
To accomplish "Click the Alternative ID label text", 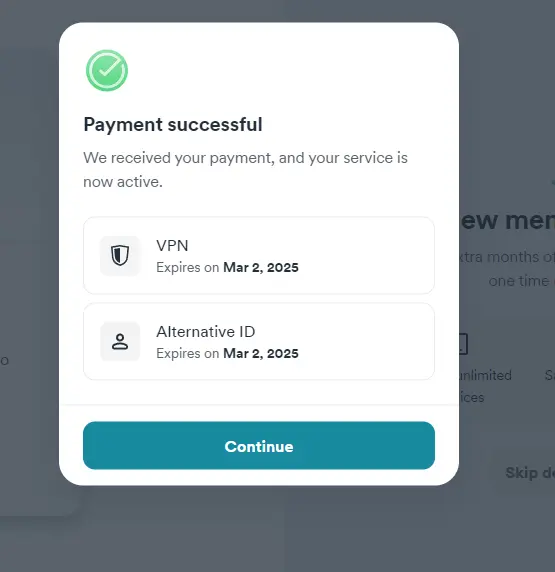I will pos(206,332).
